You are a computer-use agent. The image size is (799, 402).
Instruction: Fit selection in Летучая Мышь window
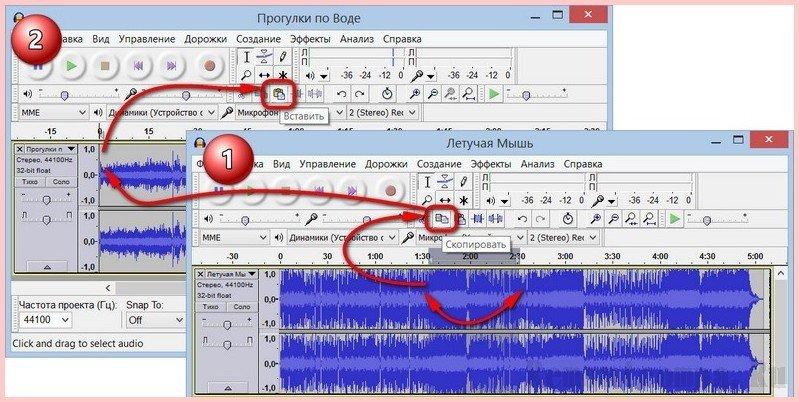[631, 219]
